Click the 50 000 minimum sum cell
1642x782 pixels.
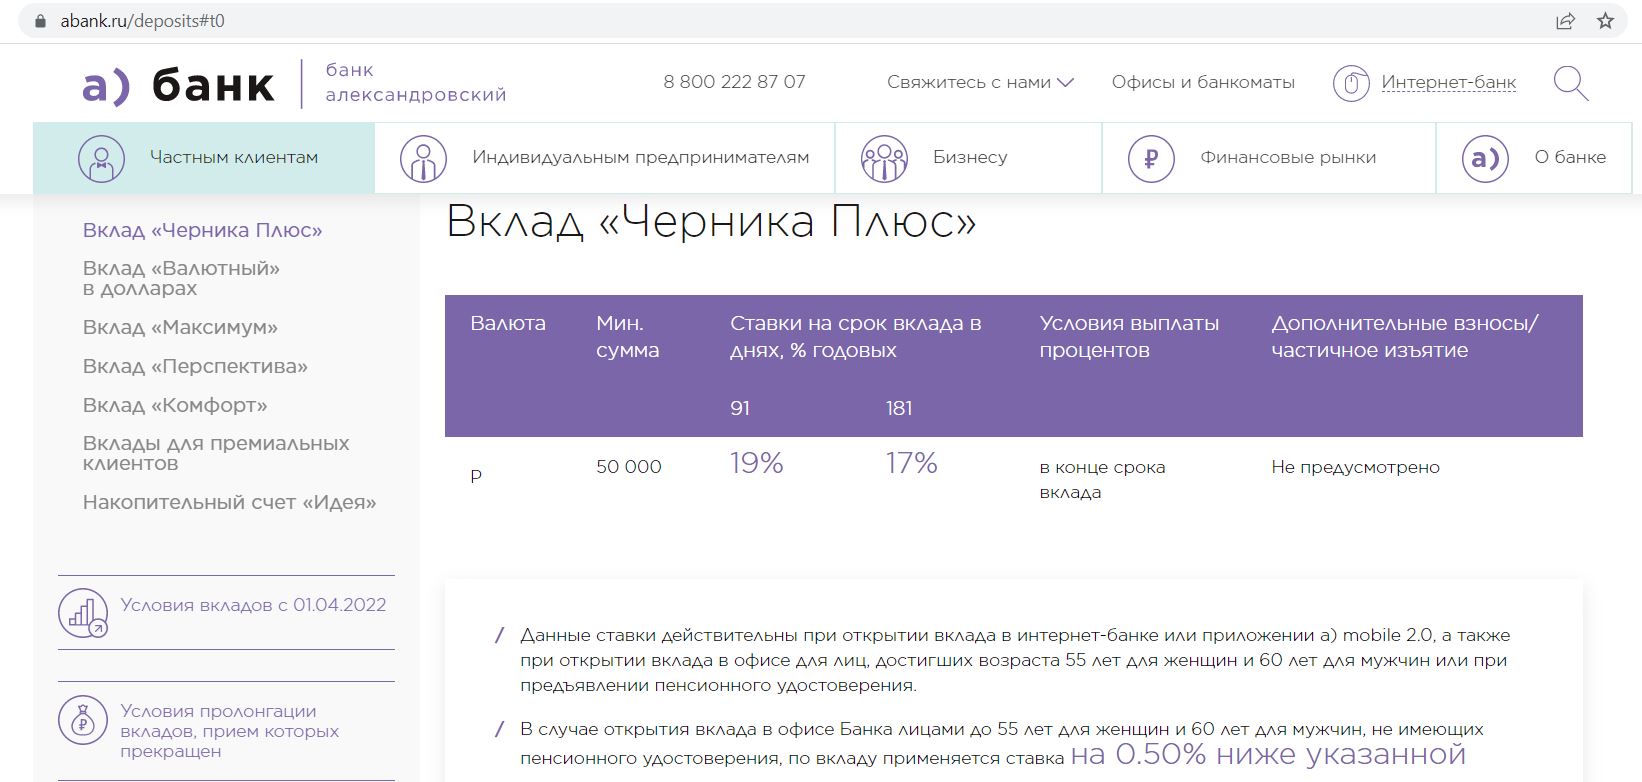tap(629, 467)
